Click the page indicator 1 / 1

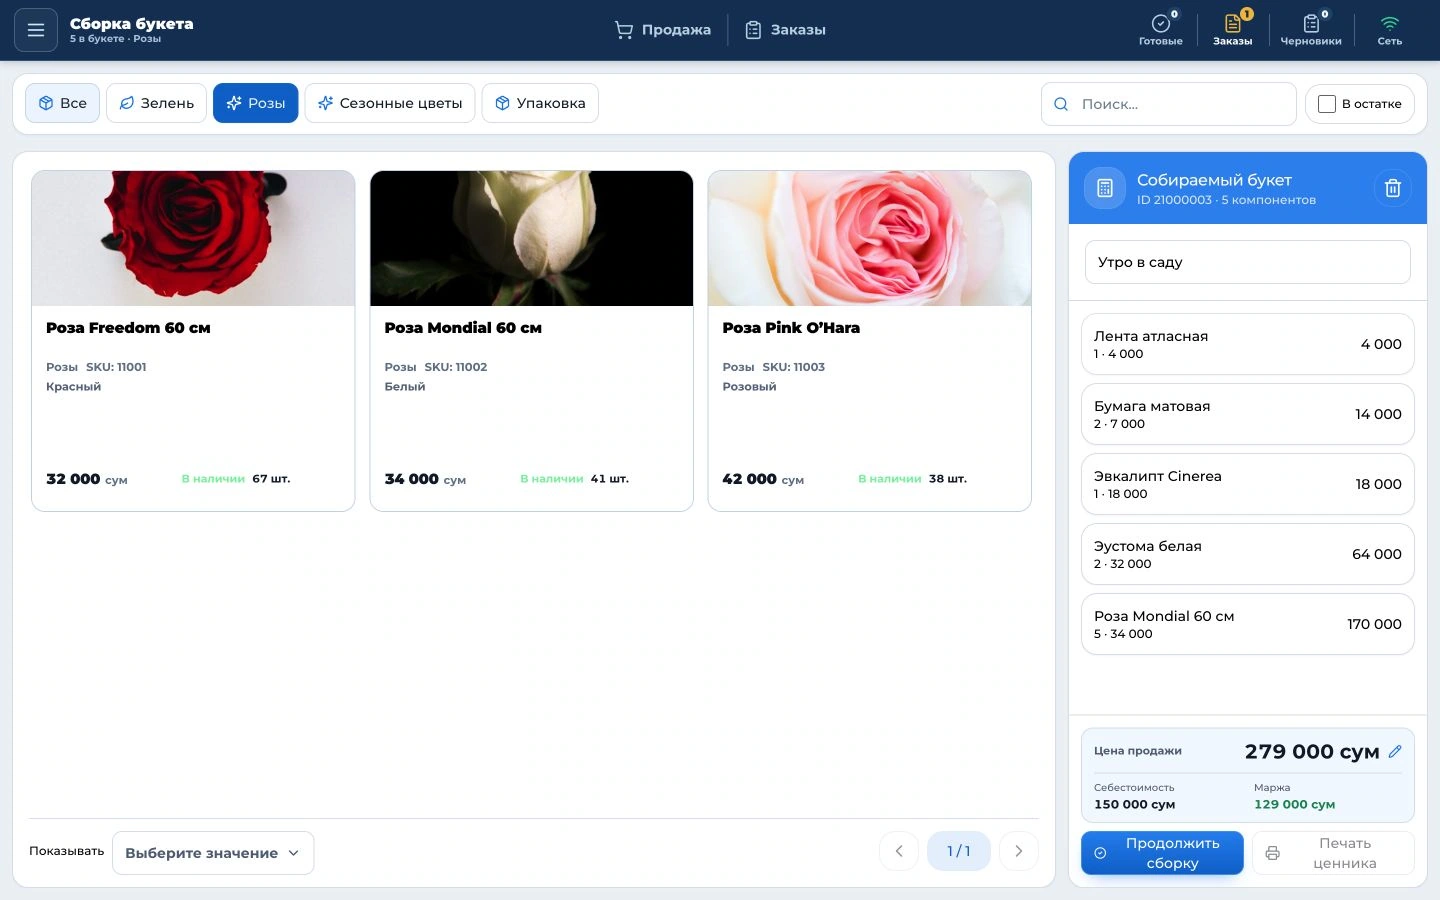pyautogui.click(x=959, y=851)
